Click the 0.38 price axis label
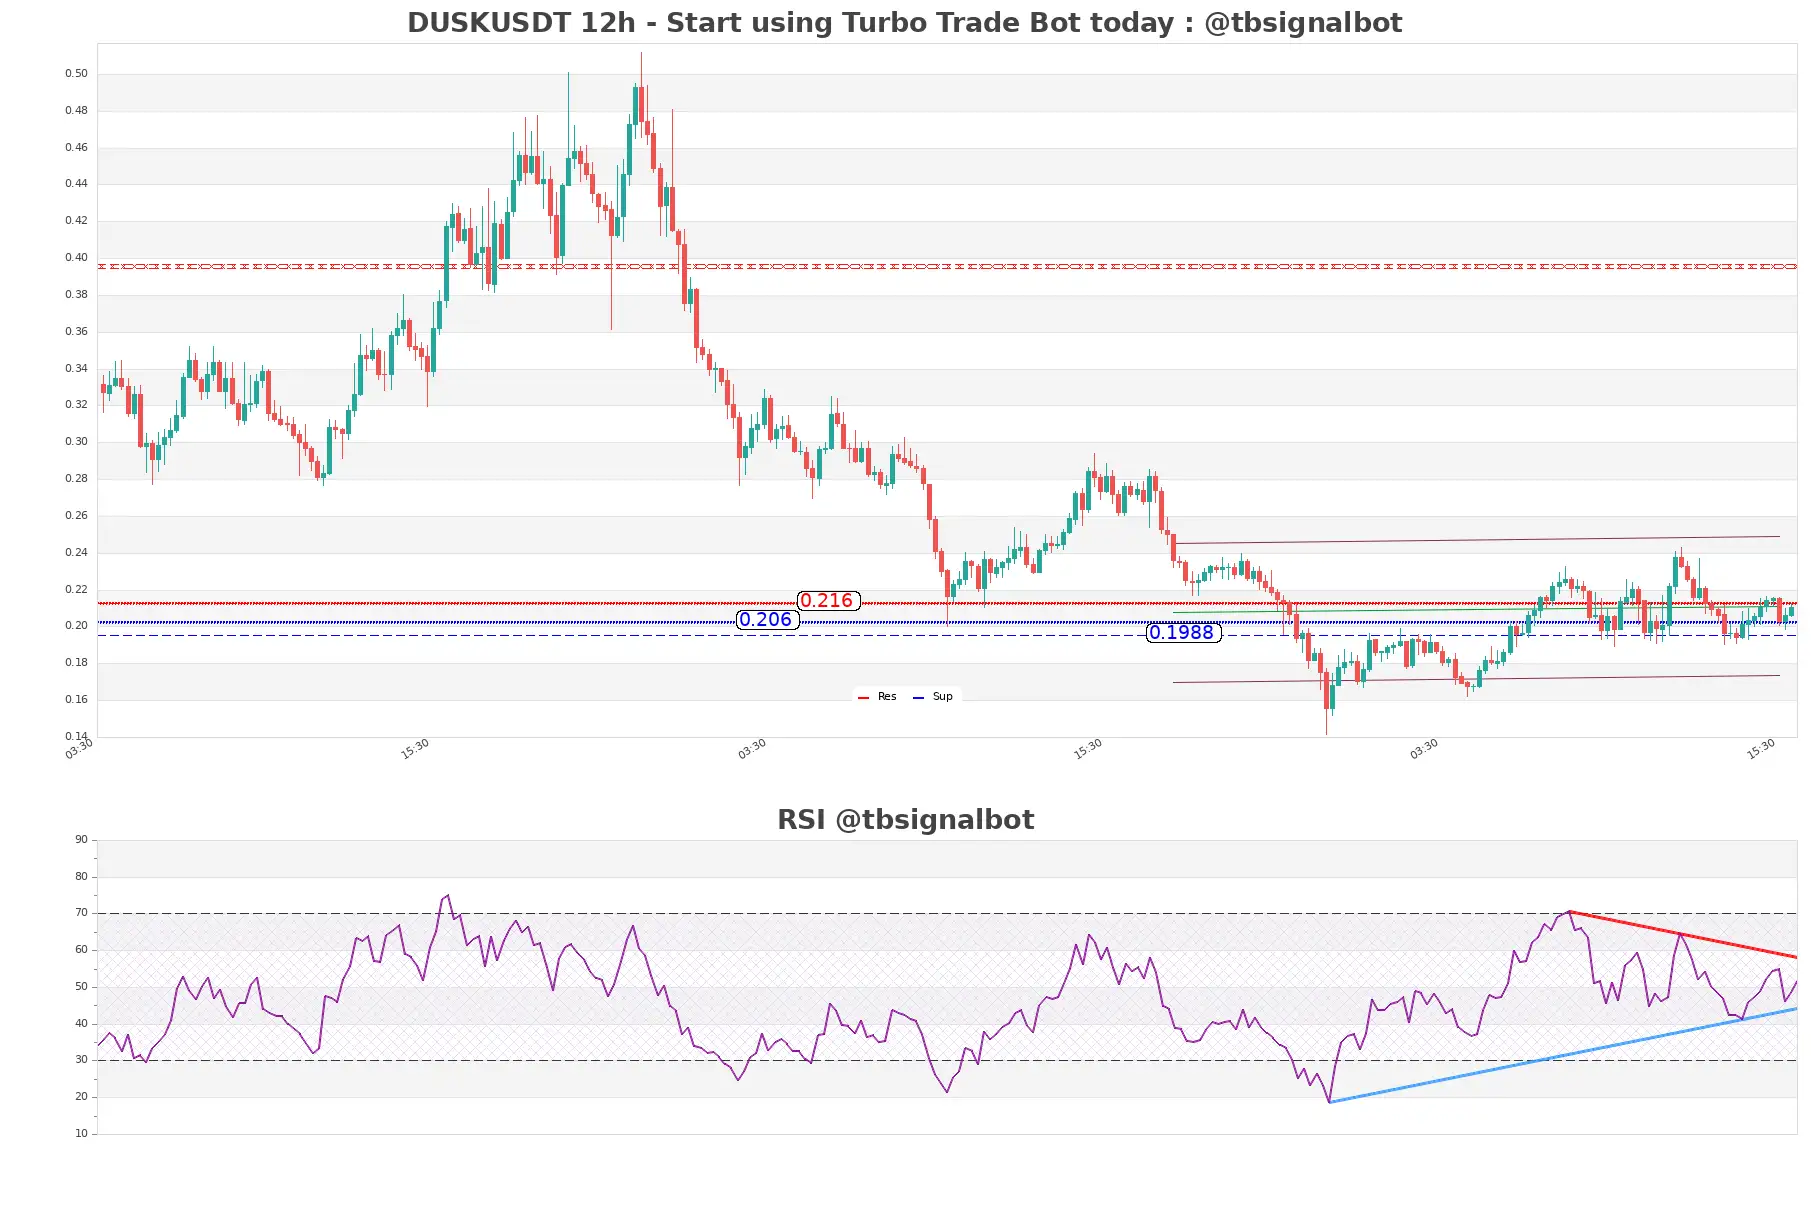The width and height of the screenshot is (1811, 1208). coord(76,295)
